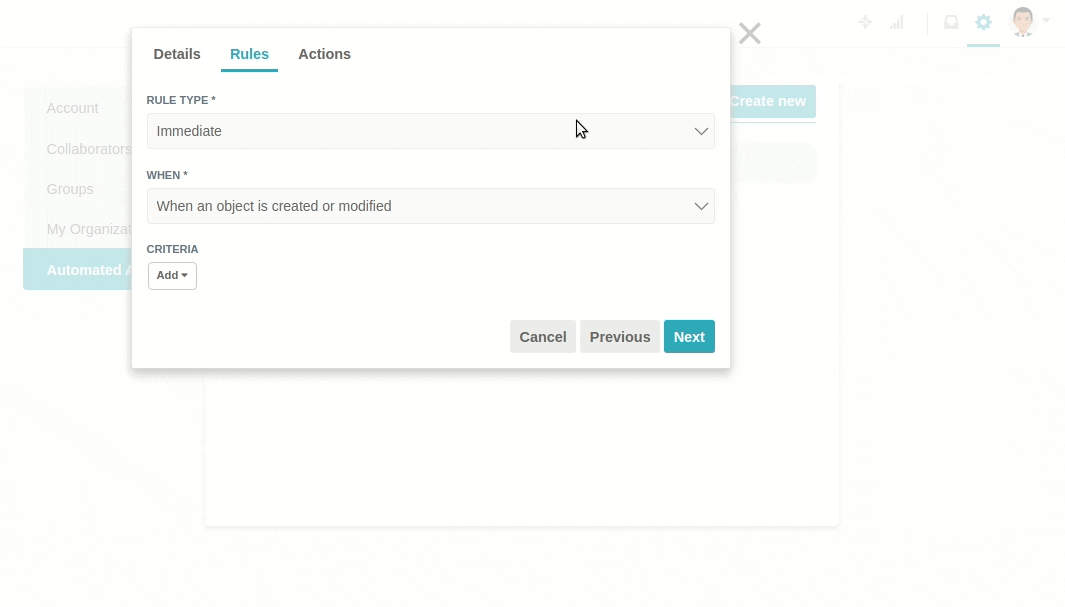Click the crosshair target icon in header

[x=865, y=22]
